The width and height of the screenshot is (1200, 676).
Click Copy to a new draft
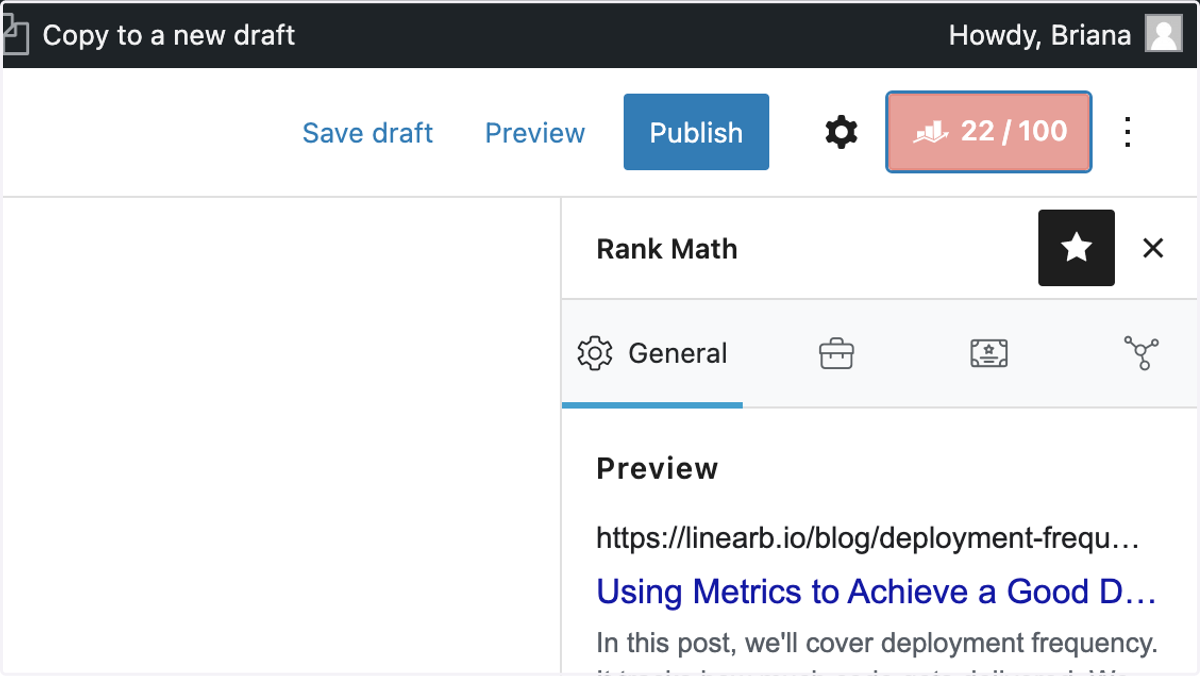(x=168, y=36)
